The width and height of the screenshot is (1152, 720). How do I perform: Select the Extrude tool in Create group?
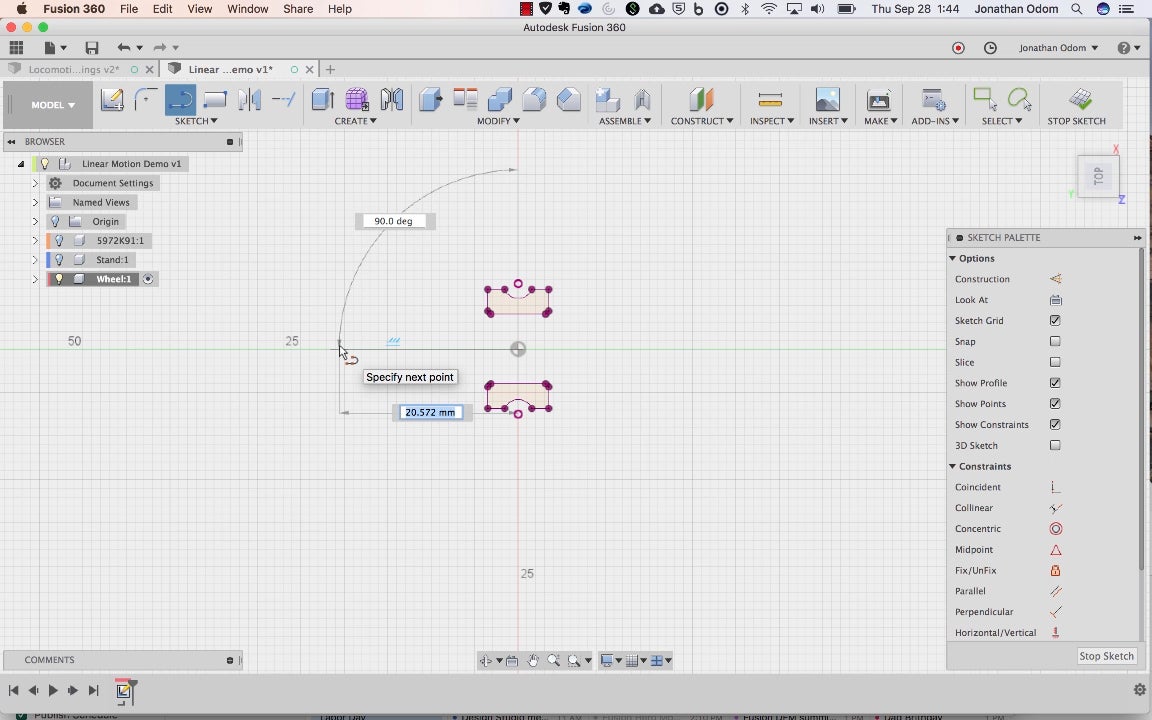click(322, 99)
